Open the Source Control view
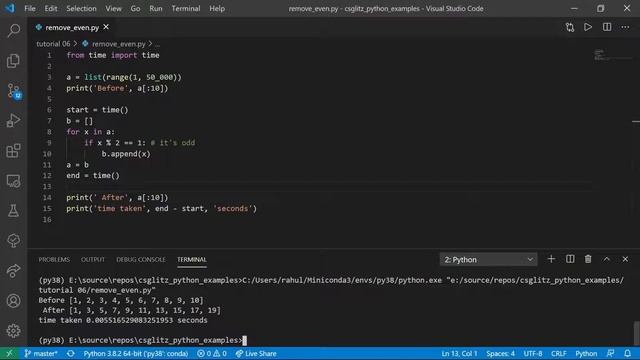The width and height of the screenshot is (640, 360). pyautogui.click(x=13, y=91)
